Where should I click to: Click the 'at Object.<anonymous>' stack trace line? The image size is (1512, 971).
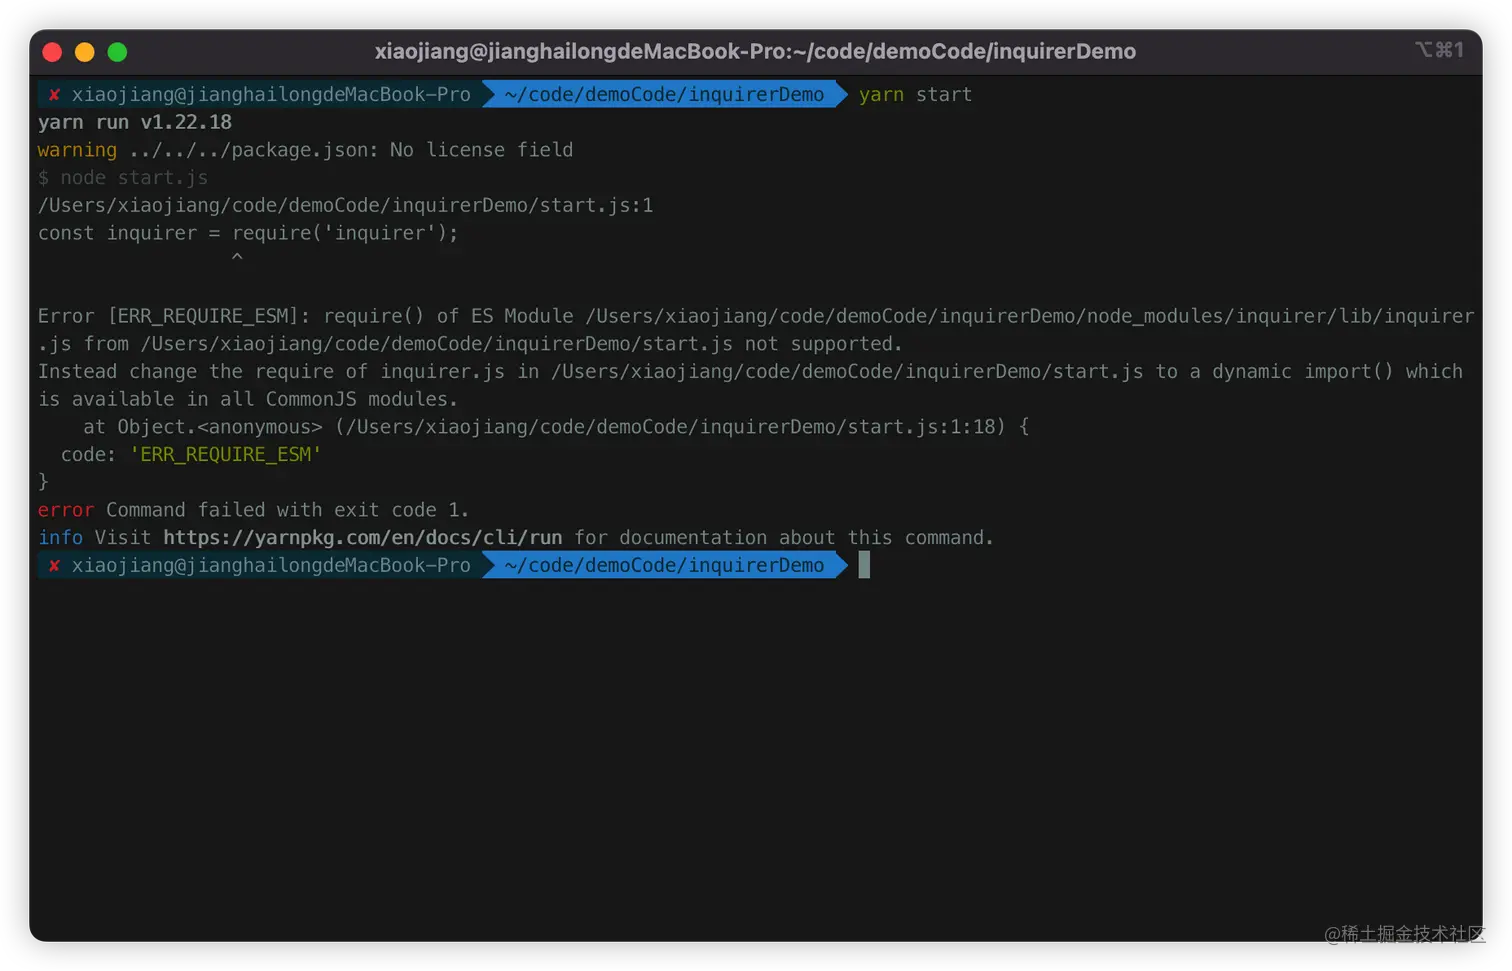(x=556, y=427)
